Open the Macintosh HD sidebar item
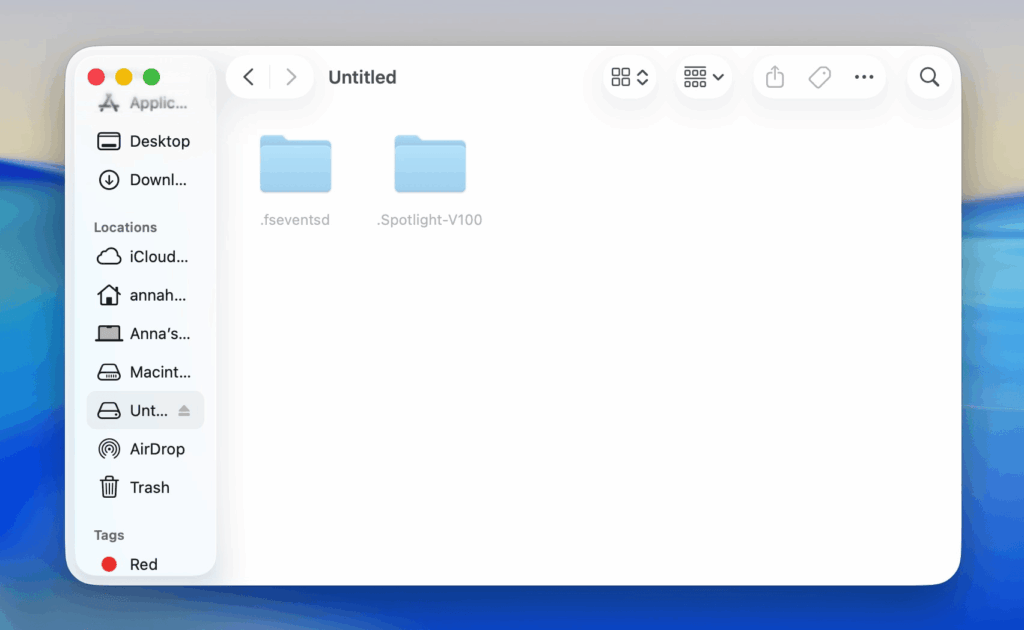Viewport: 1024px width, 630px height. (145, 372)
